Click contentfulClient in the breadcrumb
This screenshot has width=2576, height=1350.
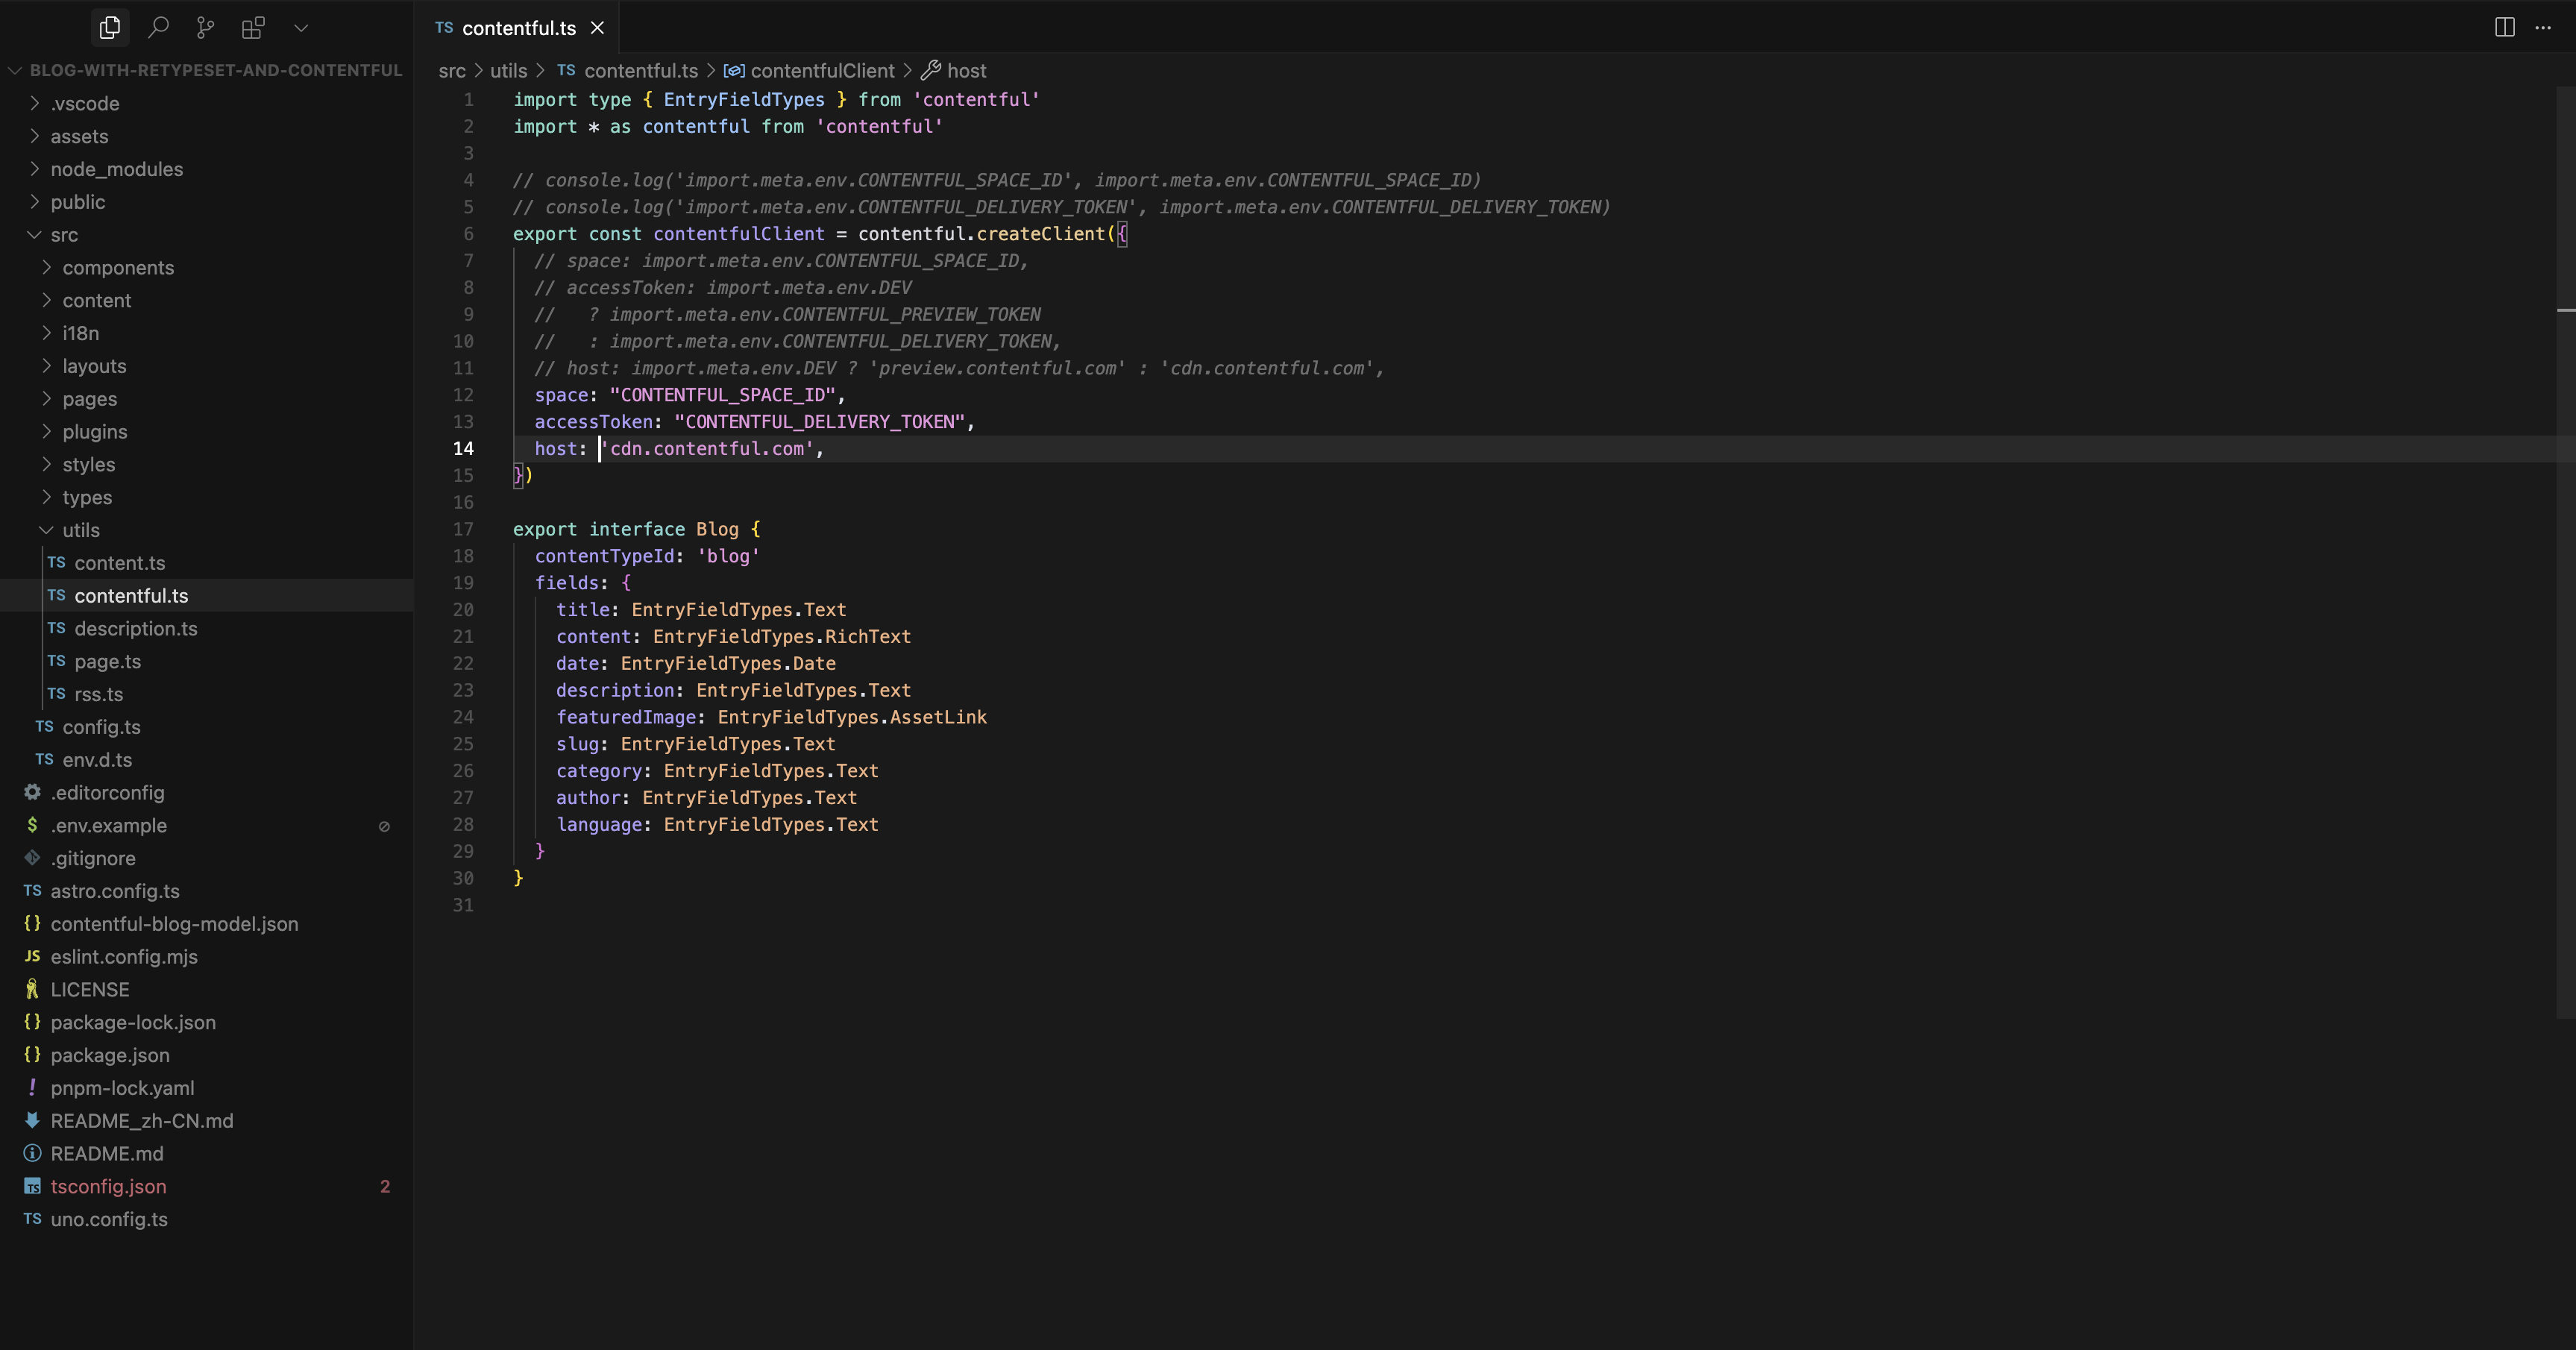822,71
